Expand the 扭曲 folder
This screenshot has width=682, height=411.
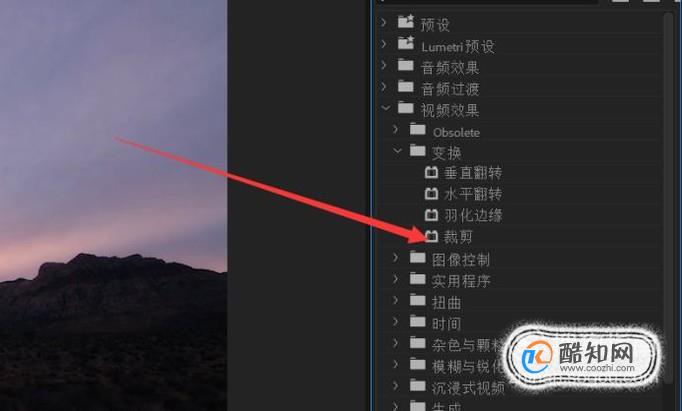[395, 300]
